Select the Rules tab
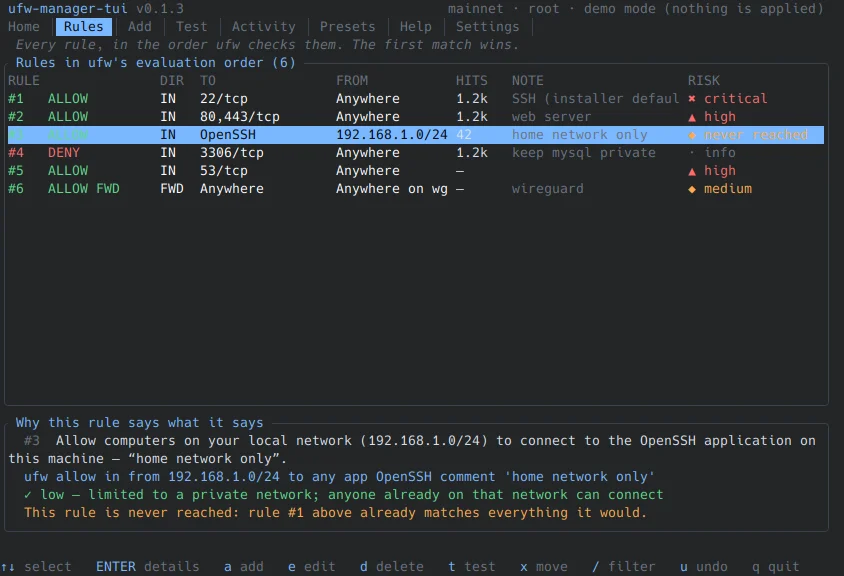This screenshot has height=576, width=844. pos(83,26)
